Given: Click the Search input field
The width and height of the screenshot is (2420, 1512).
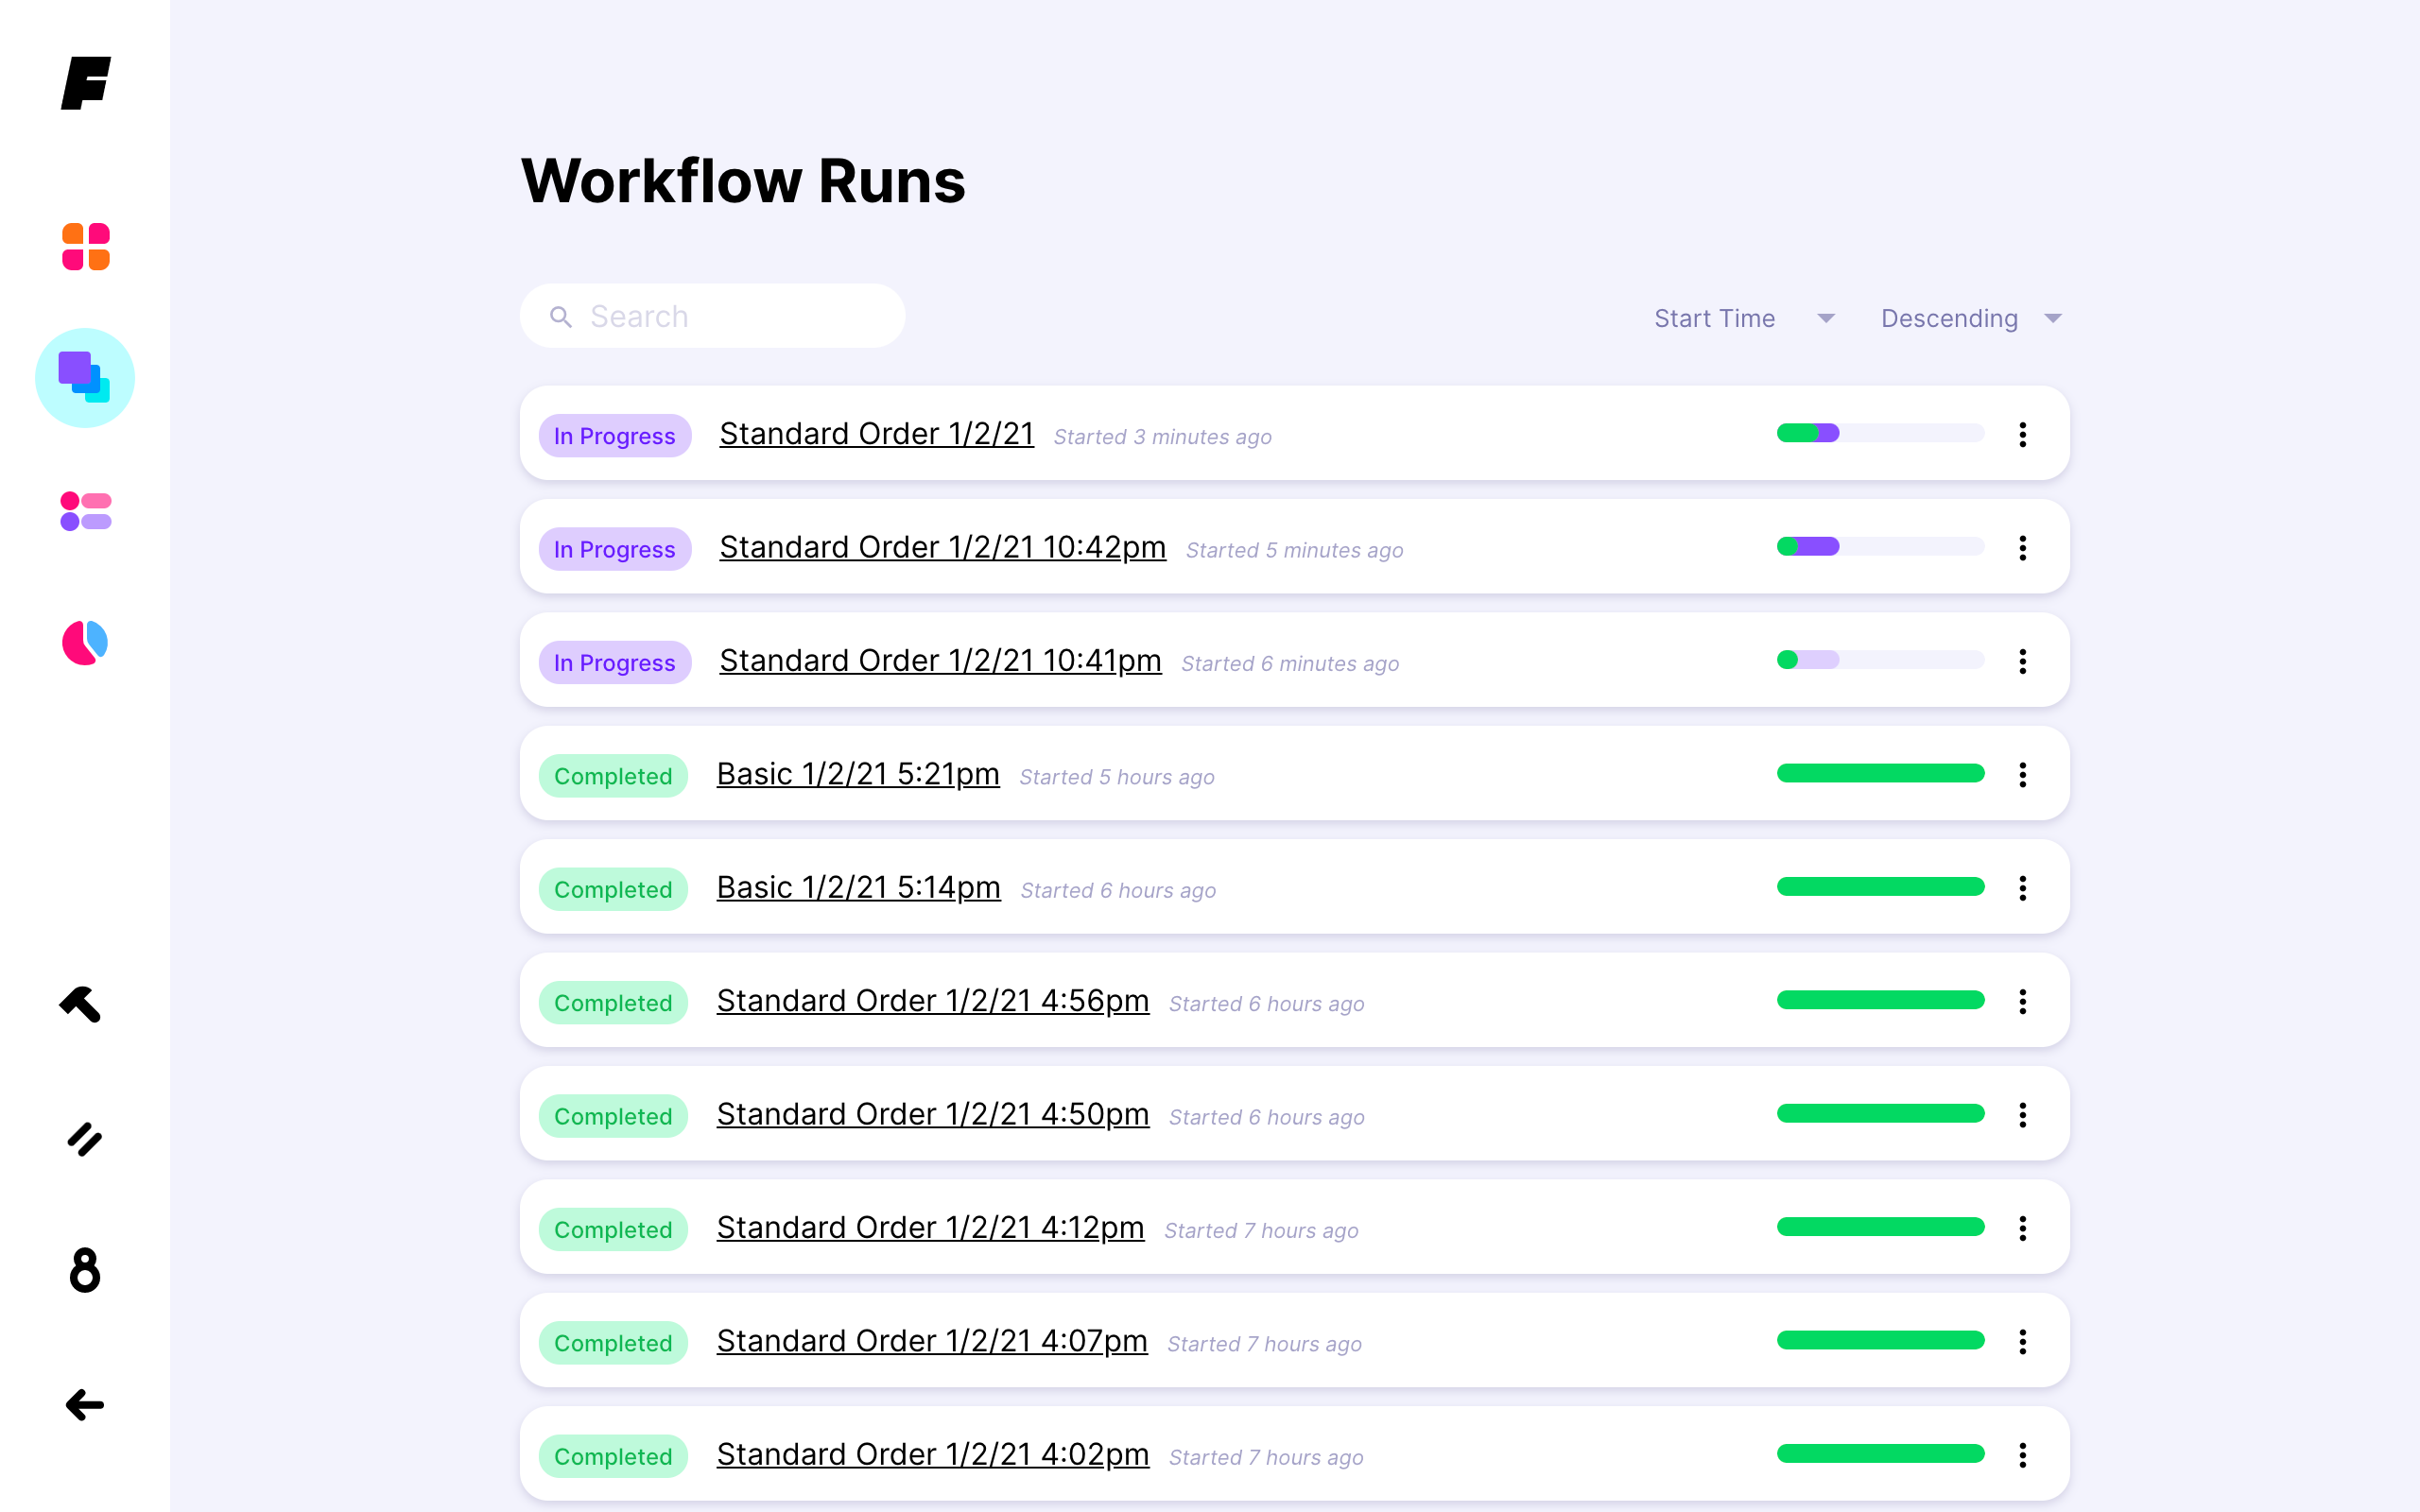Looking at the screenshot, I should 712,316.
